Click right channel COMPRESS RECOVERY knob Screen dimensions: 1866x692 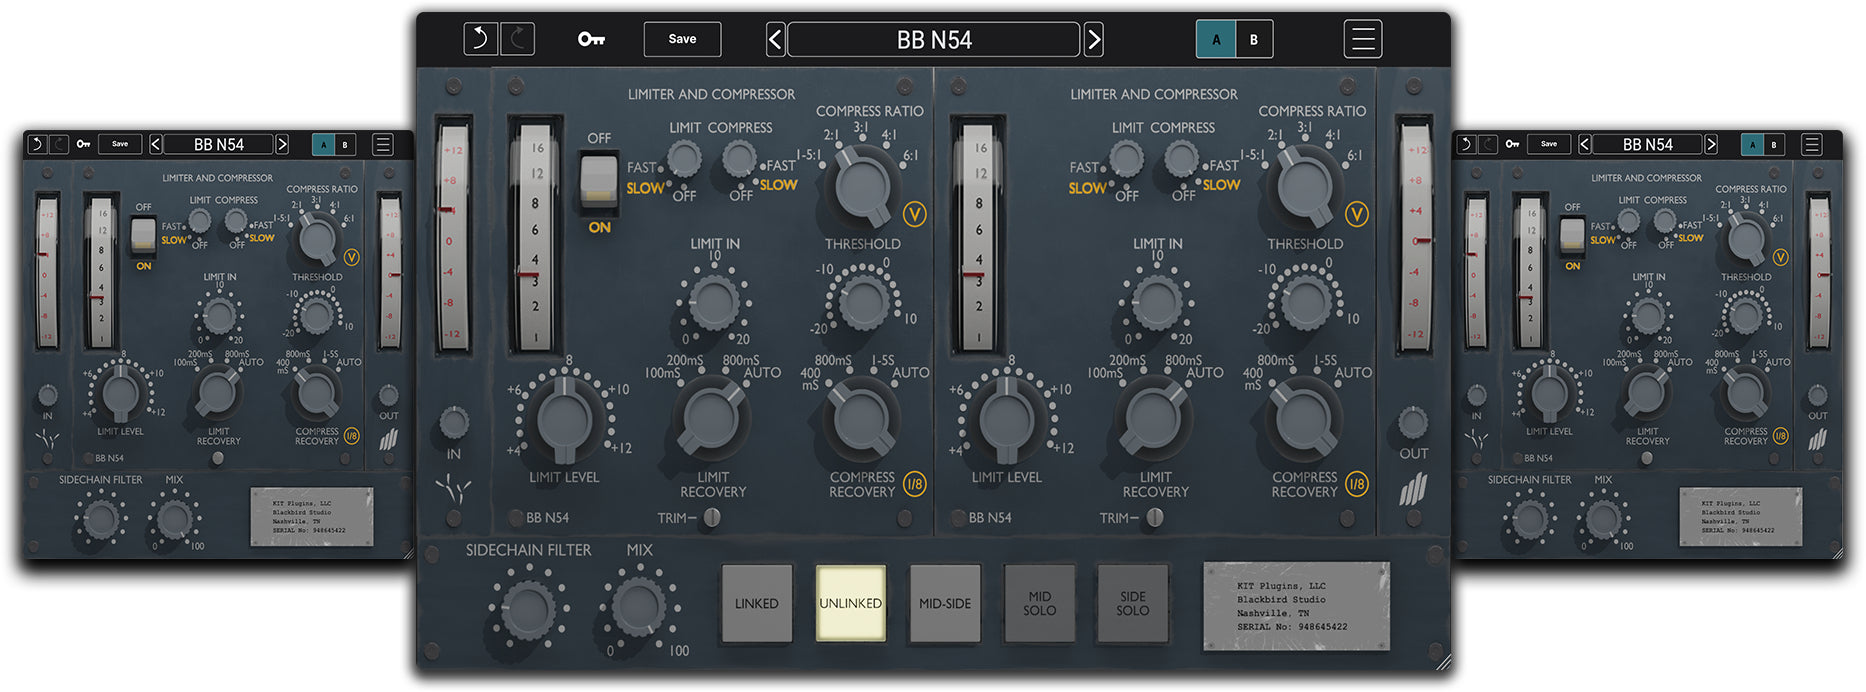tap(1304, 417)
